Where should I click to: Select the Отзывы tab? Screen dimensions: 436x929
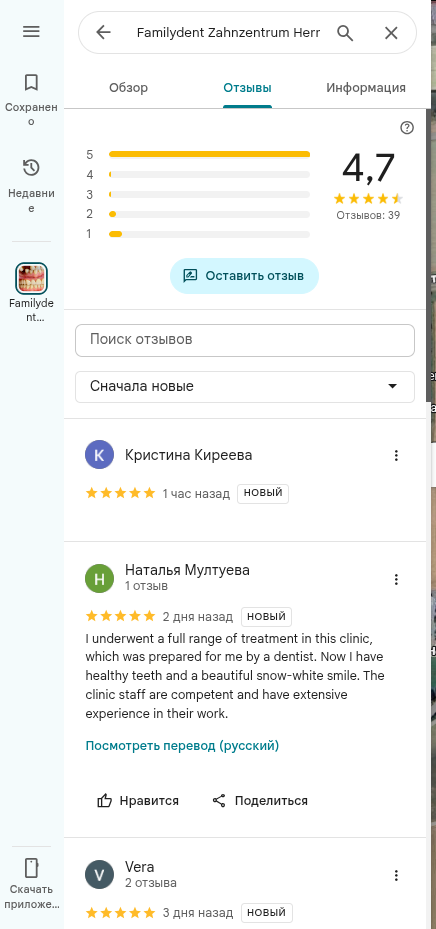coord(247,88)
